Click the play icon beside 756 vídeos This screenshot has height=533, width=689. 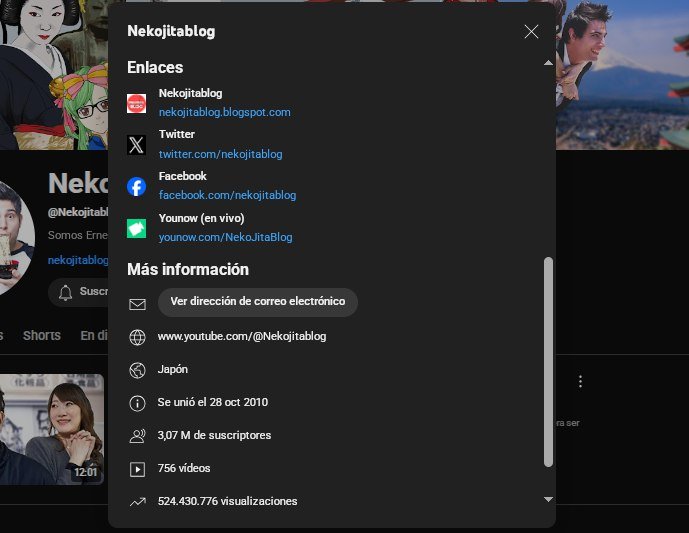coord(138,469)
